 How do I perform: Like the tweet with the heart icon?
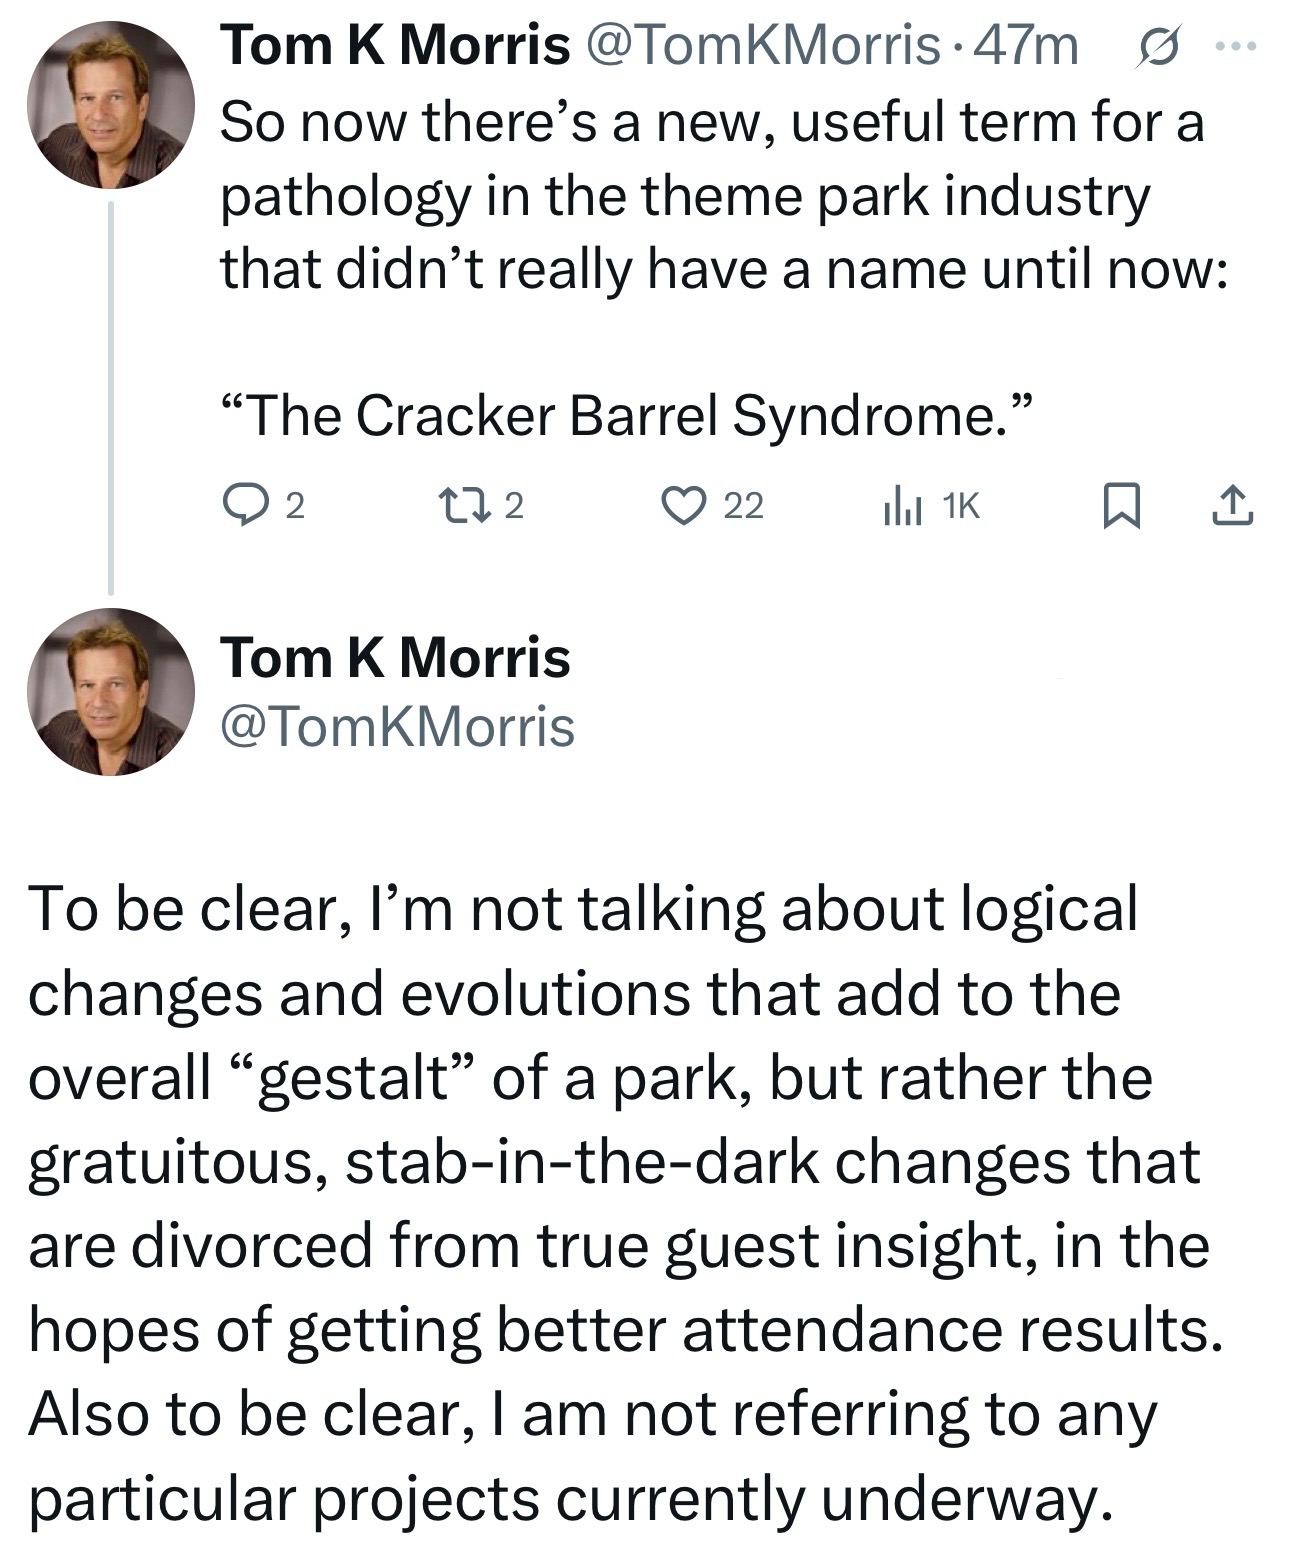pyautogui.click(x=686, y=506)
